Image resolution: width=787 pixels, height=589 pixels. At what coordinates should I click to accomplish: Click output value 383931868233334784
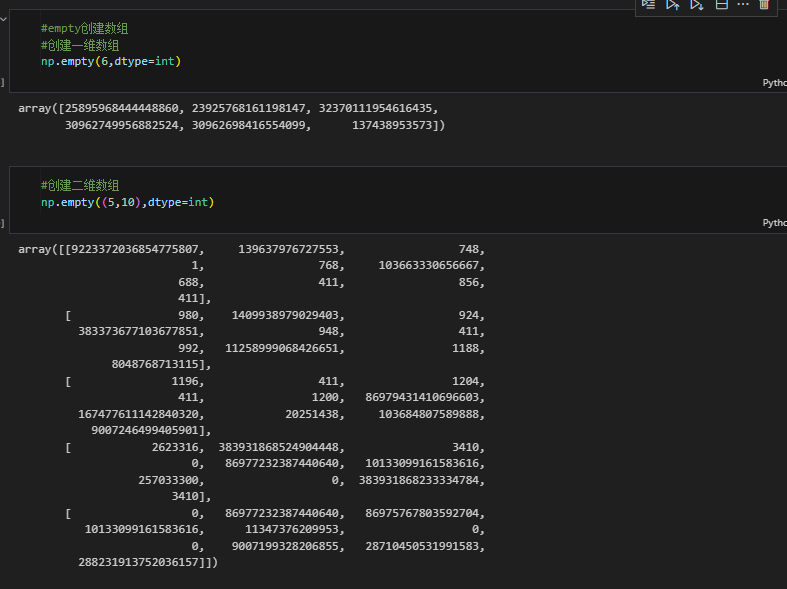[x=419, y=480]
